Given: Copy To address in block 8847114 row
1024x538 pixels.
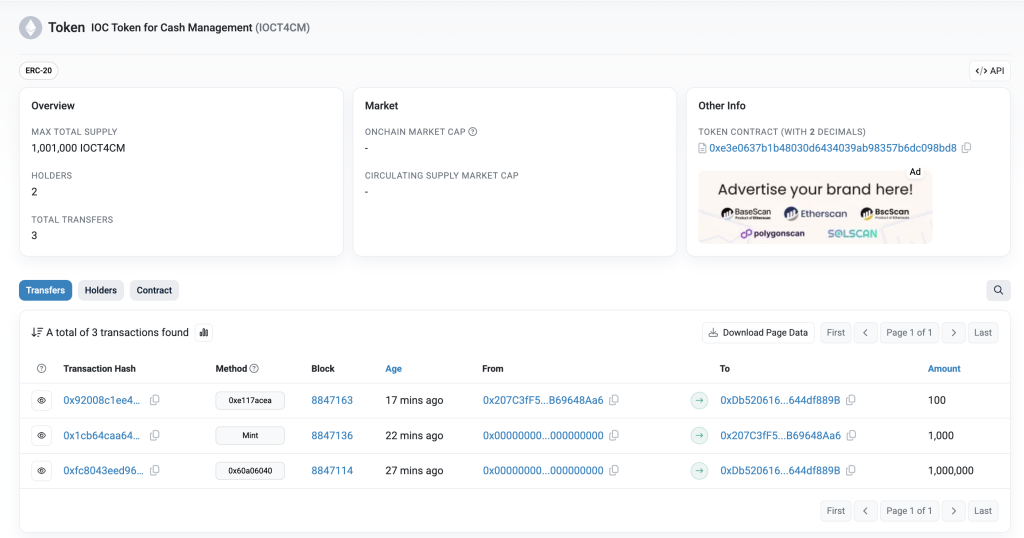Looking at the screenshot, I should click(850, 470).
